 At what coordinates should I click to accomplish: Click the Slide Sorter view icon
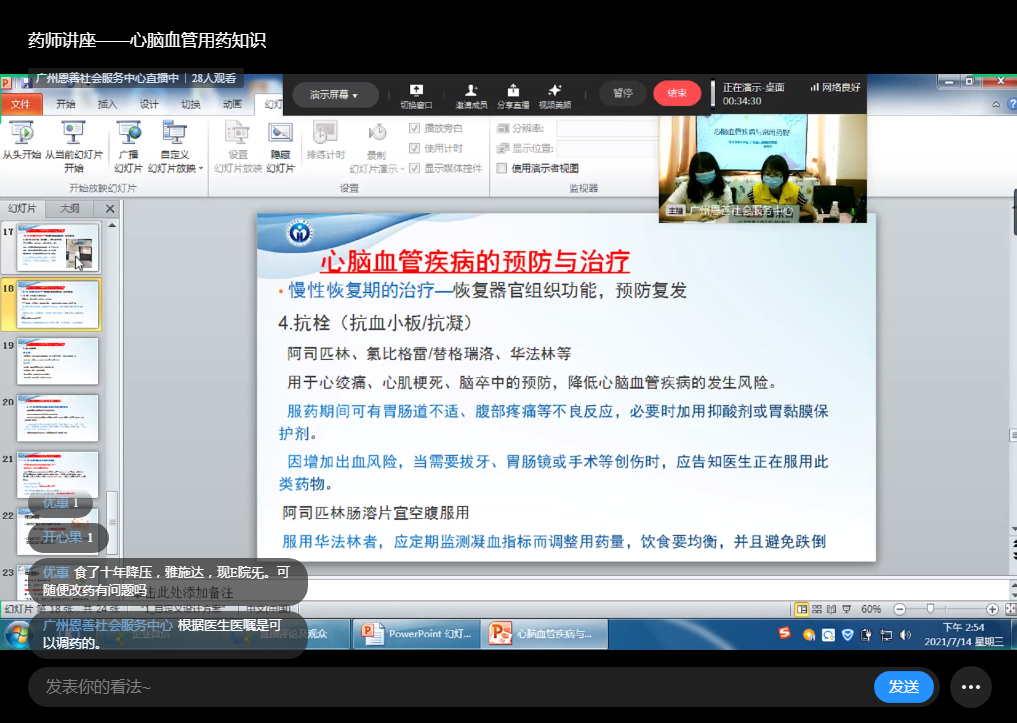817,610
